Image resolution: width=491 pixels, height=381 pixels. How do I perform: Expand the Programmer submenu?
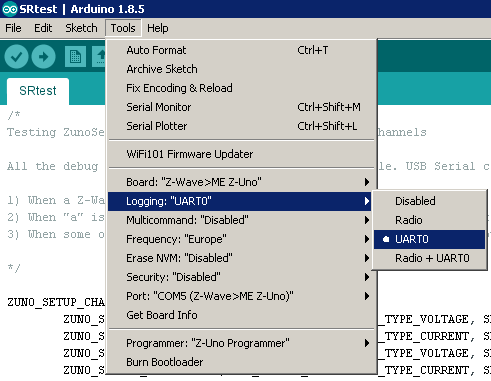241,343
